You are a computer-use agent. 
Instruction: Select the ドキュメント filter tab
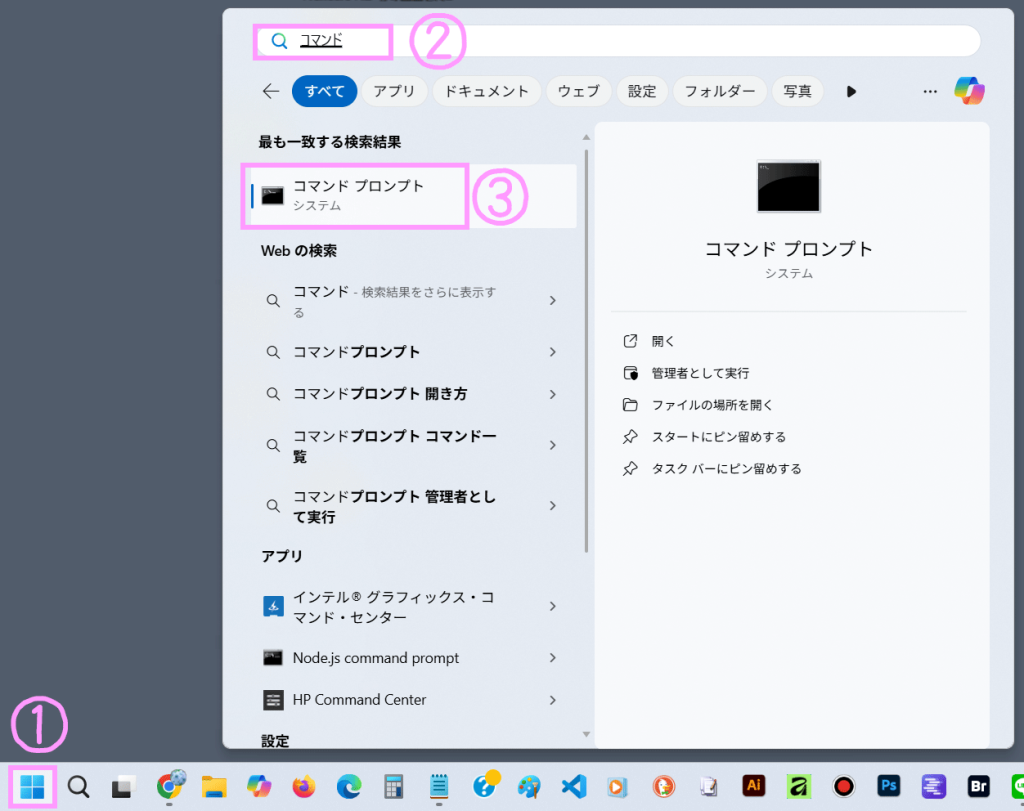486,91
